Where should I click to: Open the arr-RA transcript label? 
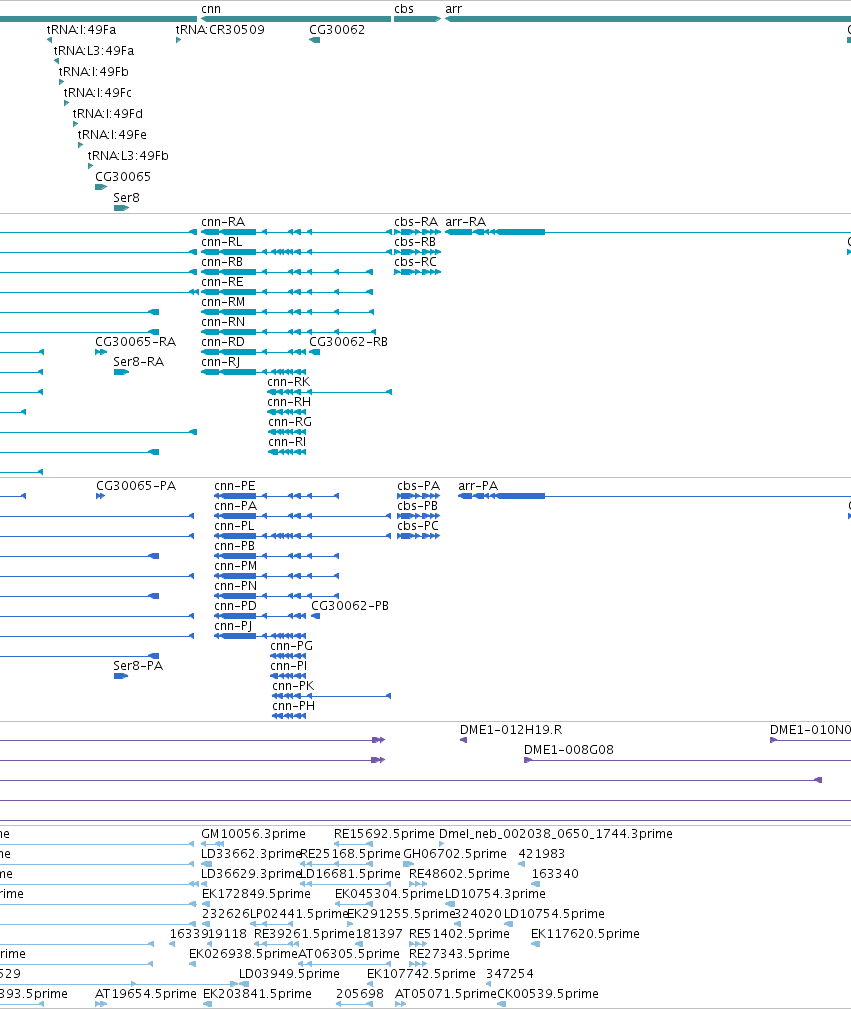465,222
